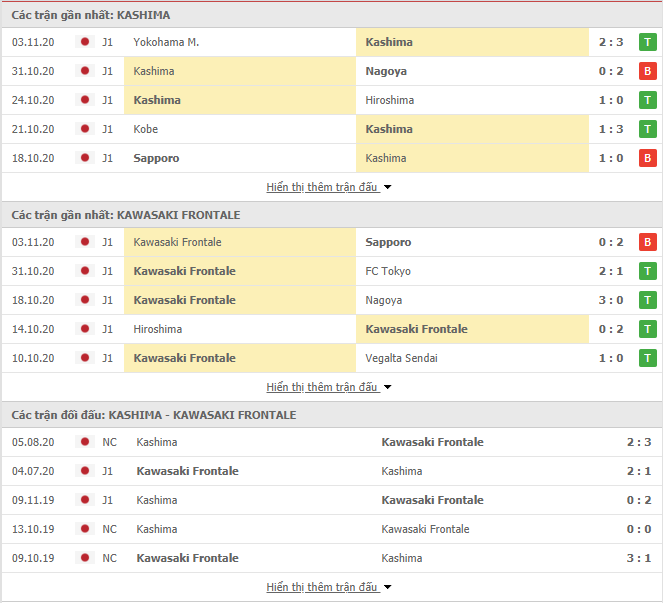This screenshot has height=603, width=663.
Task: Select Hiroshima in the 24.10.20 Kashima match
Action: click(x=389, y=100)
